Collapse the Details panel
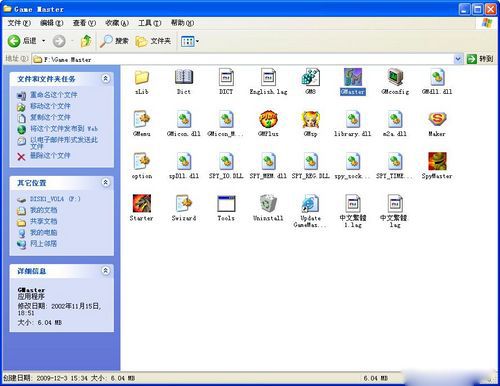Viewport: 500px width, 386px height. point(106,270)
